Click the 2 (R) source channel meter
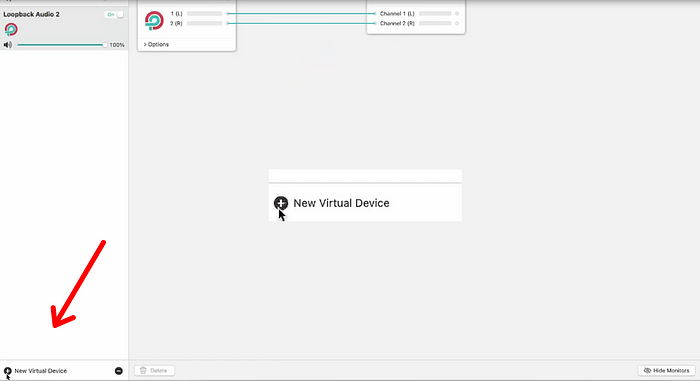 pos(204,23)
